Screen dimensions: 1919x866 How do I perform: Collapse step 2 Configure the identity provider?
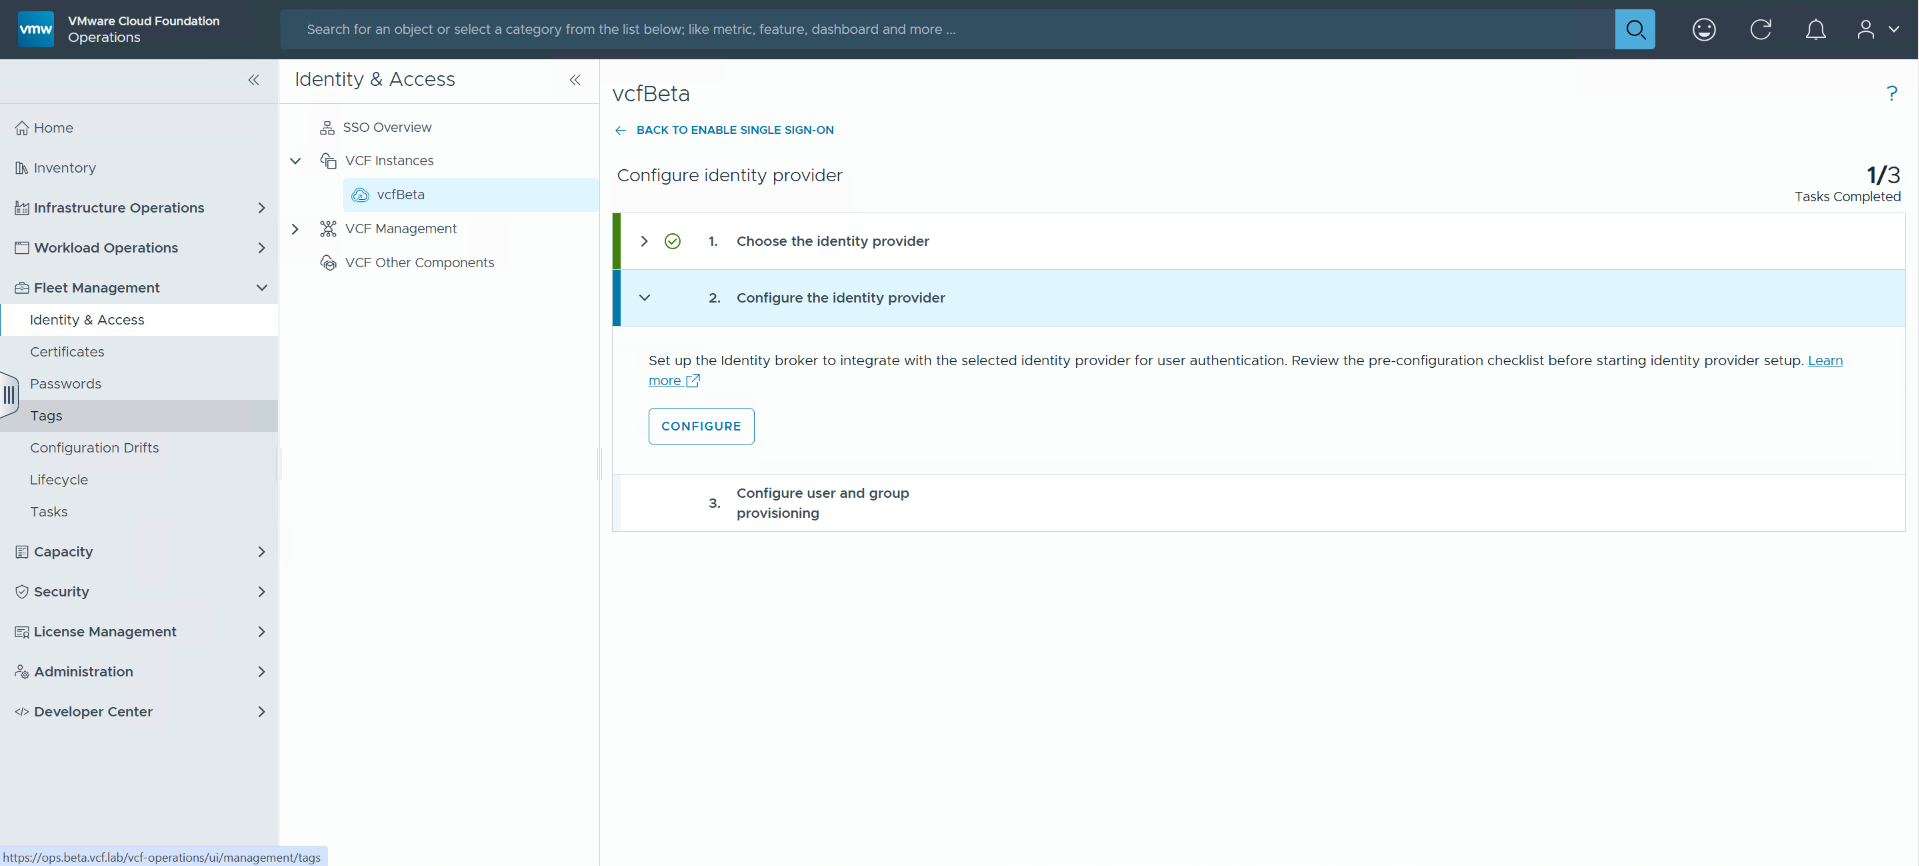(645, 298)
